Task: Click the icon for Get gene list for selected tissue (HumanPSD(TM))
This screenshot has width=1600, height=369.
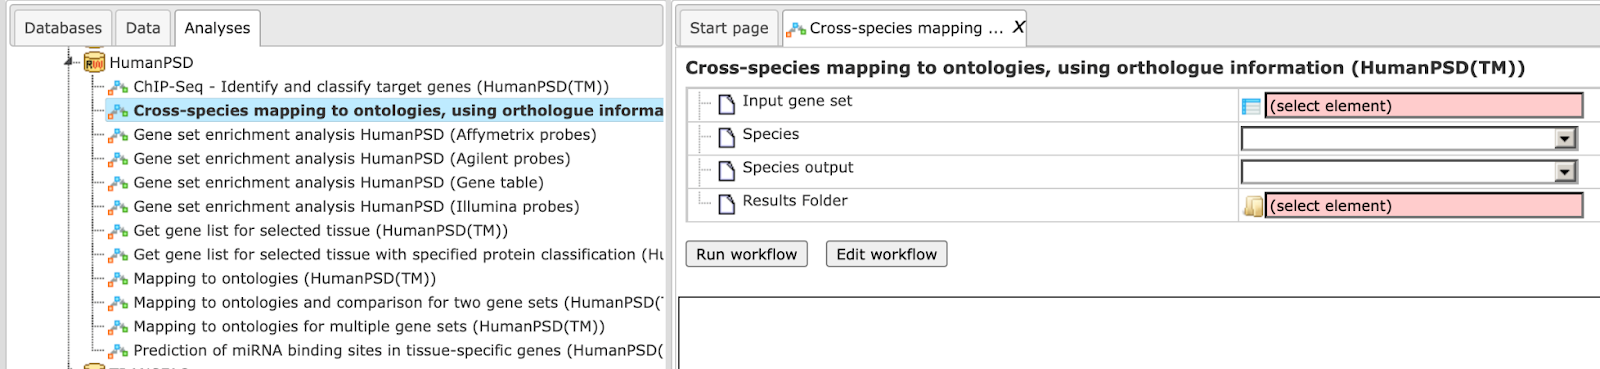Action: click(118, 231)
